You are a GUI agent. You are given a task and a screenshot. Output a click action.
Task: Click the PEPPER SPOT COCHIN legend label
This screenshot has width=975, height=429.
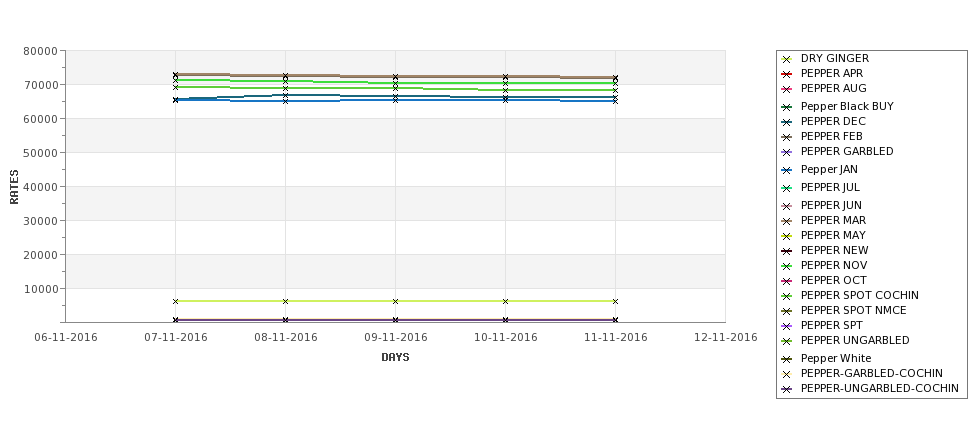coord(859,295)
